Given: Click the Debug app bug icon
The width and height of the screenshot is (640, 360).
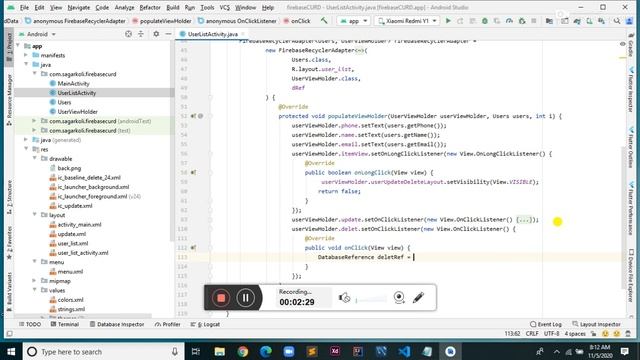Looking at the screenshot, I should pyautogui.click(x=484, y=20).
